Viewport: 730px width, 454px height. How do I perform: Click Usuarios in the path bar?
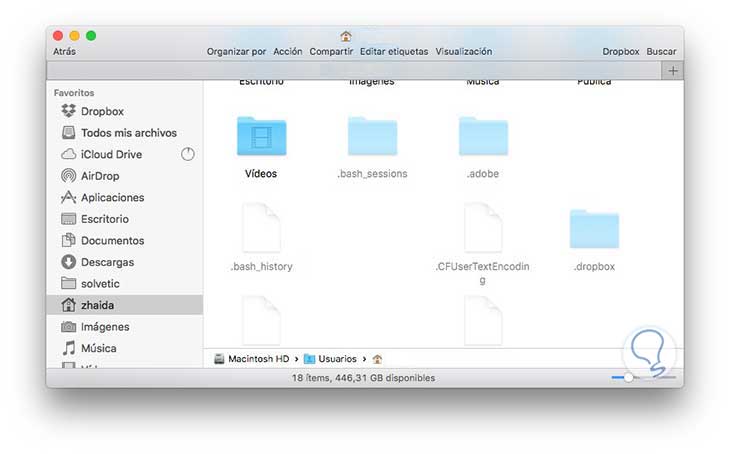point(330,359)
